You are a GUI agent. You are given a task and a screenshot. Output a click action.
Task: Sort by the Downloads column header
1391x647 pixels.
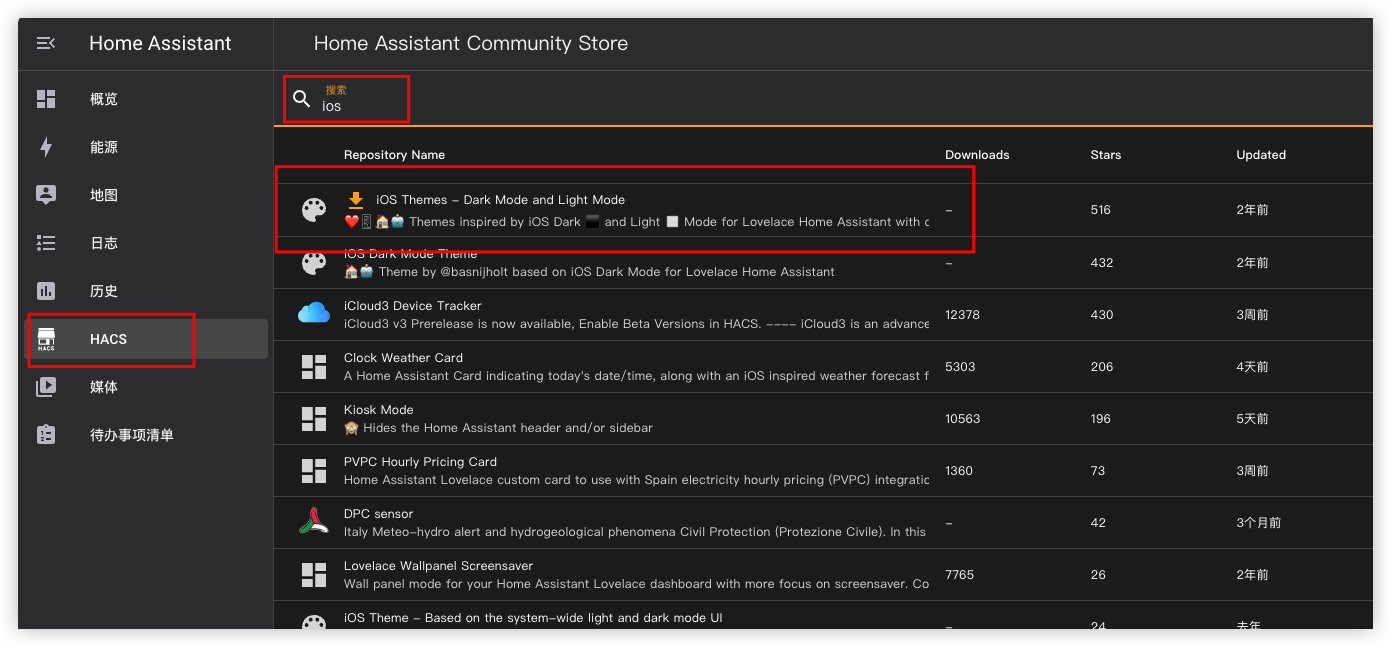976,155
